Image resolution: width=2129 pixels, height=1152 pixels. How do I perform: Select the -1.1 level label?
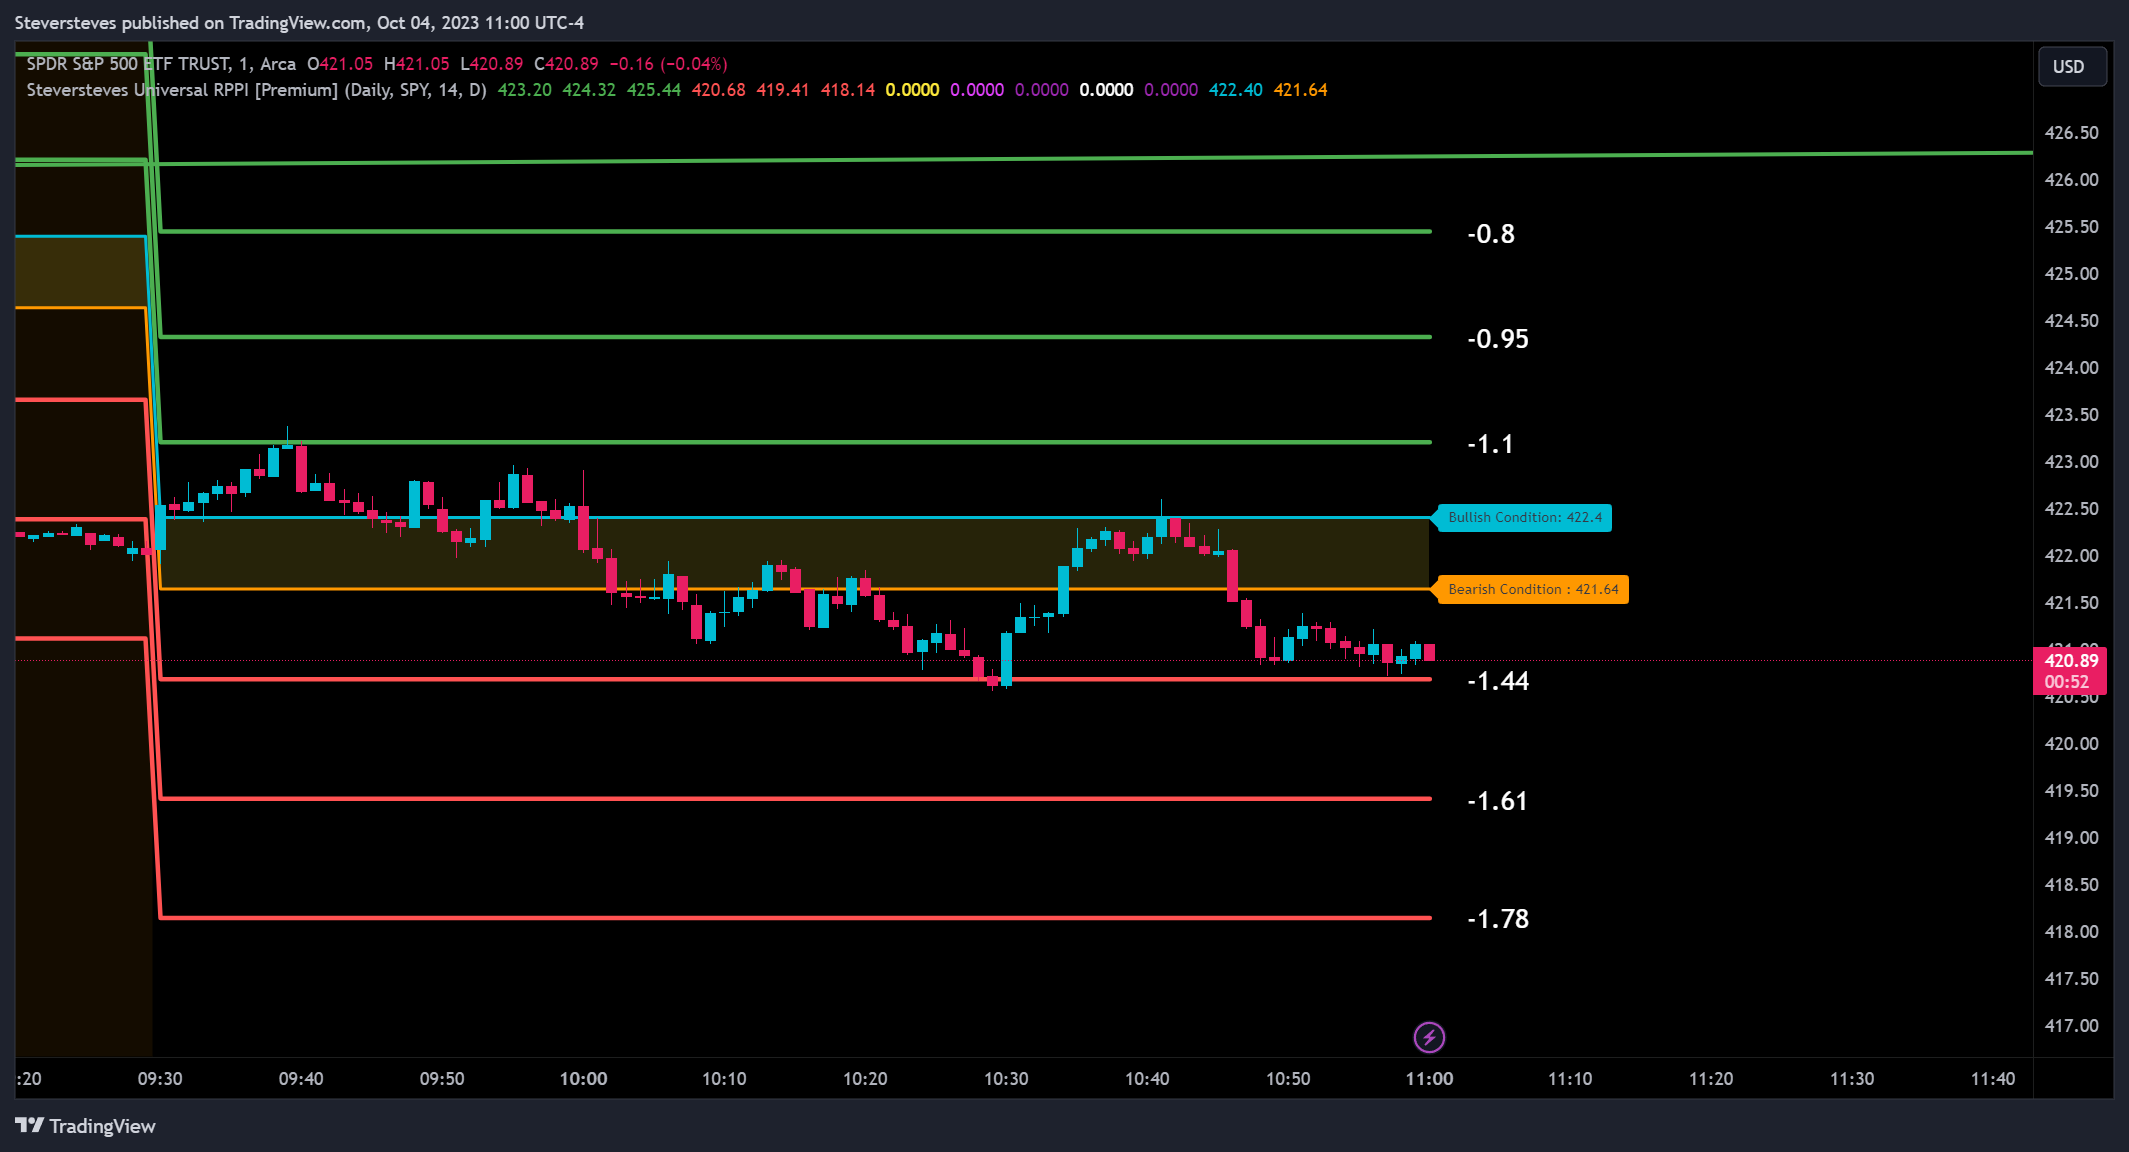[x=1490, y=444]
